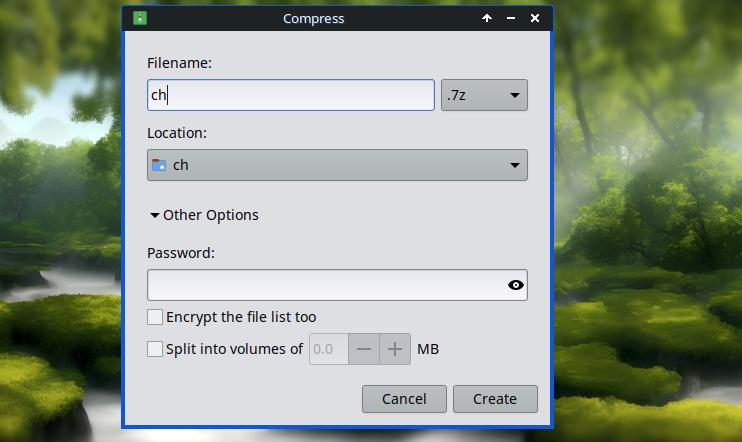Click the Filename text field
742x442 pixels.
pyautogui.click(x=291, y=95)
